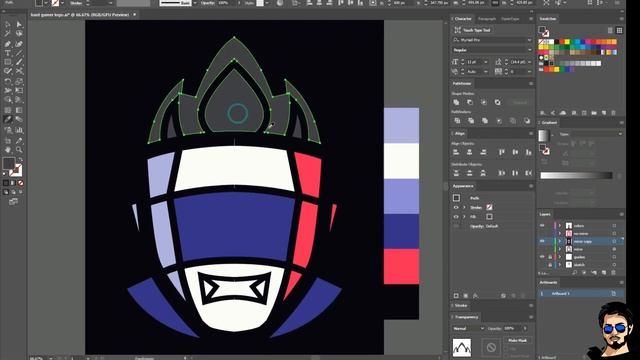Expand the colors layer in Layers panel
Image resolution: width=640 pixels, height=360 pixels.
(560, 225)
